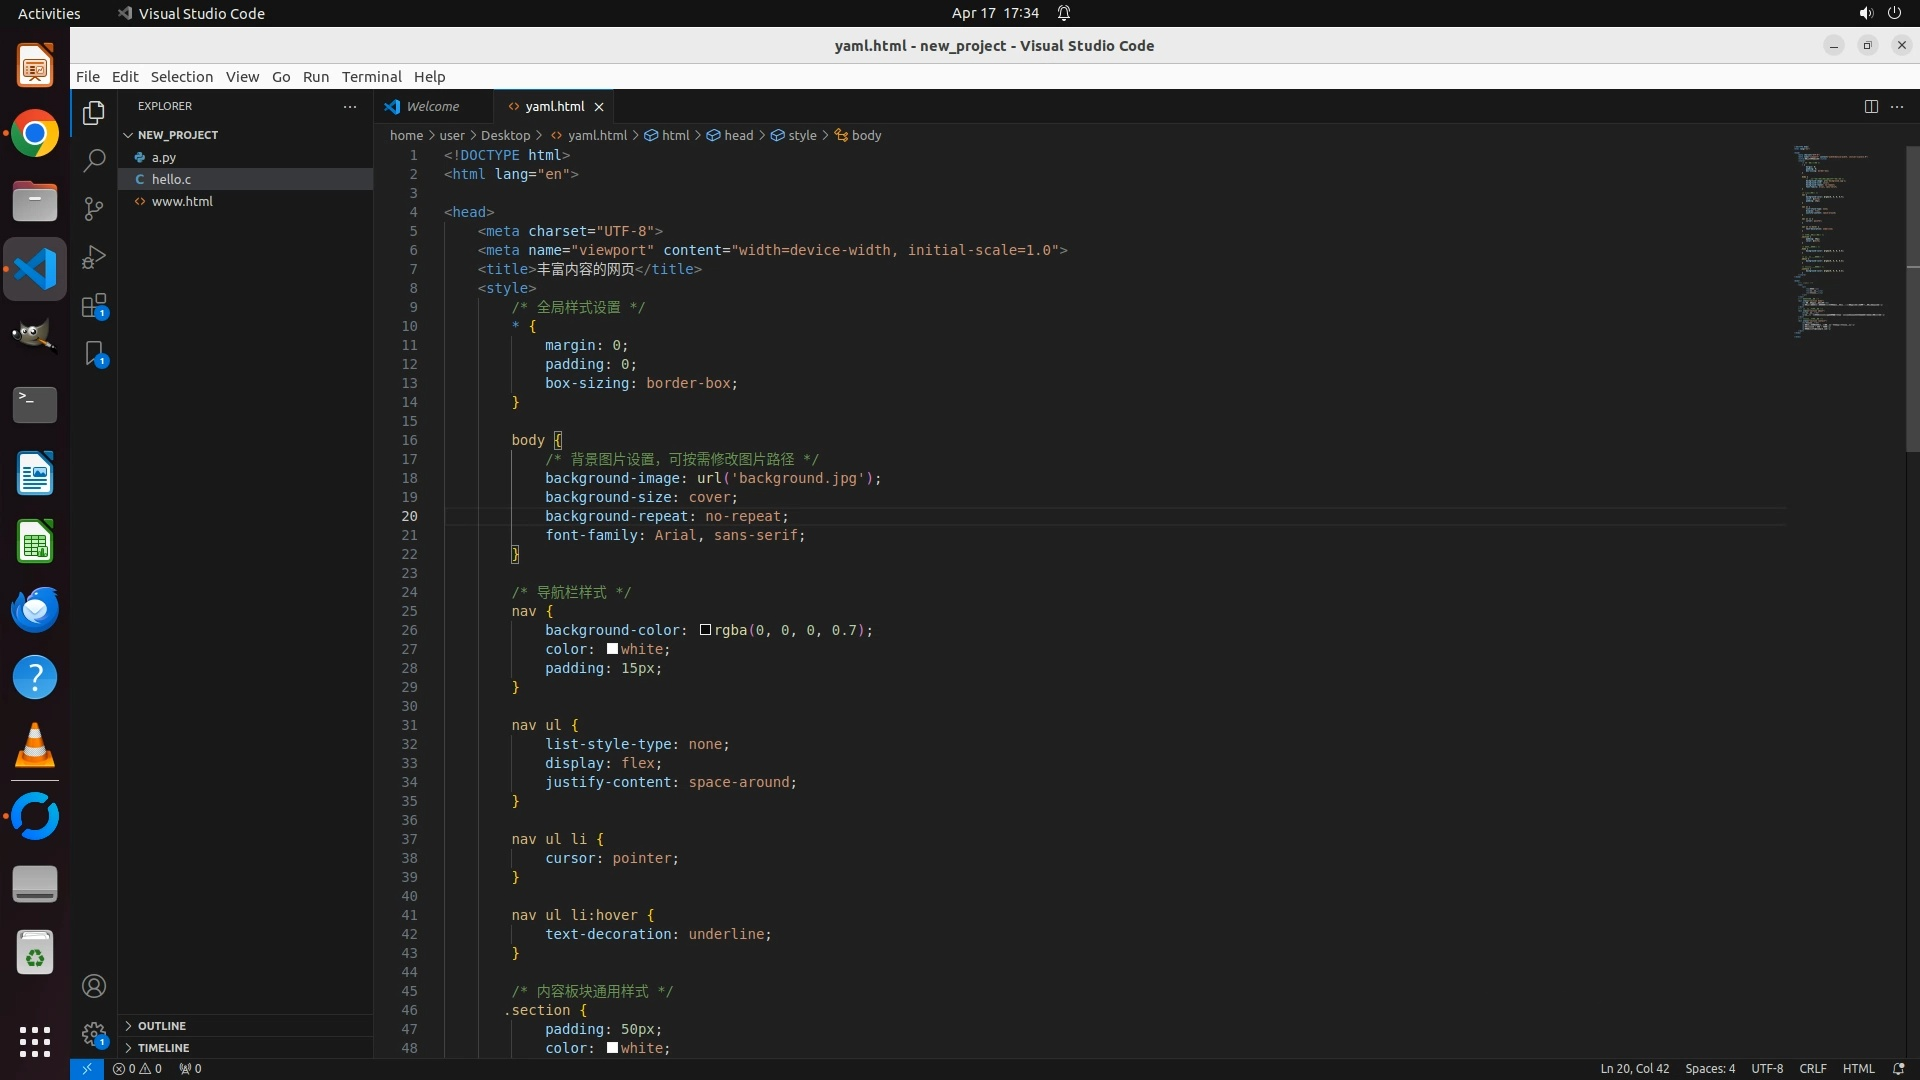This screenshot has width=1920, height=1080.
Task: Switch to the Welcome tab
Action: [x=432, y=106]
